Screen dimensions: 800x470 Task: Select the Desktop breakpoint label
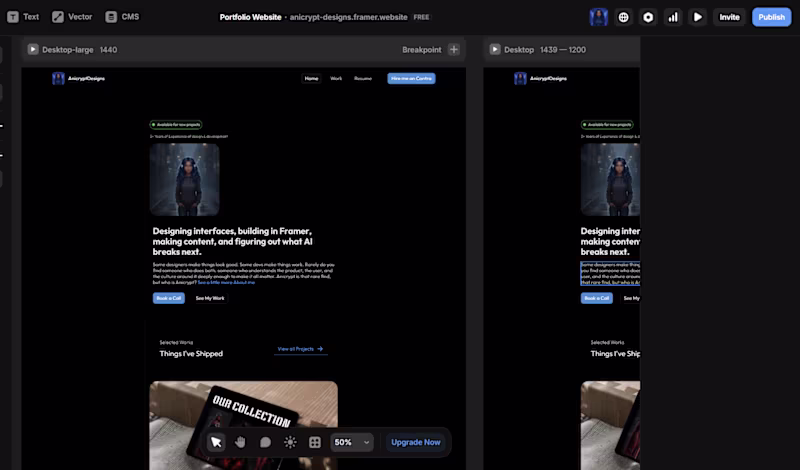point(519,50)
